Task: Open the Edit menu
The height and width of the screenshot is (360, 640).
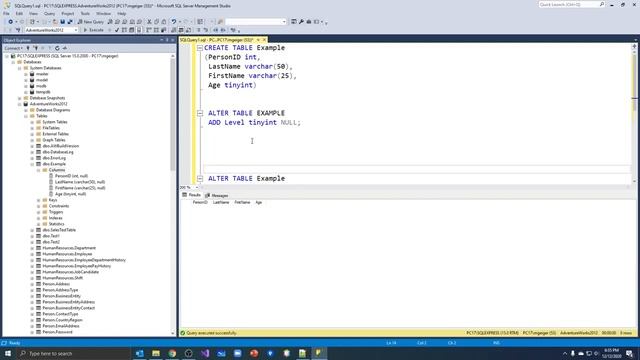Action: pyautogui.click(x=19, y=13)
